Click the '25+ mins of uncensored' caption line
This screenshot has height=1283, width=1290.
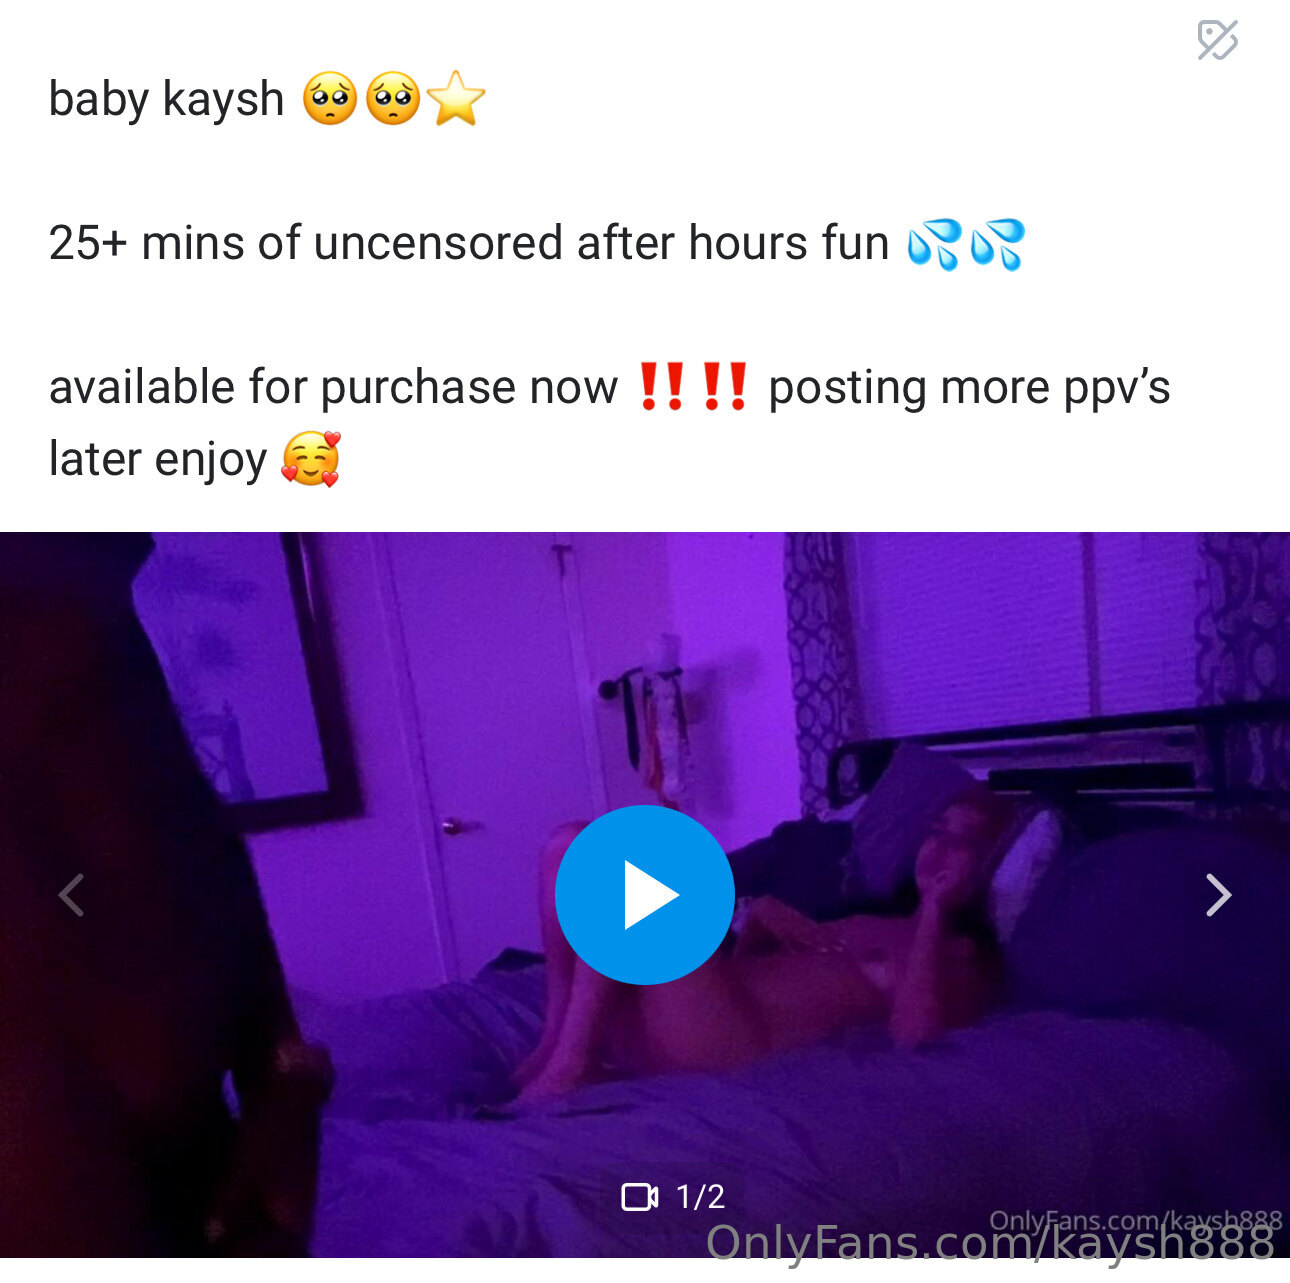coord(537,244)
